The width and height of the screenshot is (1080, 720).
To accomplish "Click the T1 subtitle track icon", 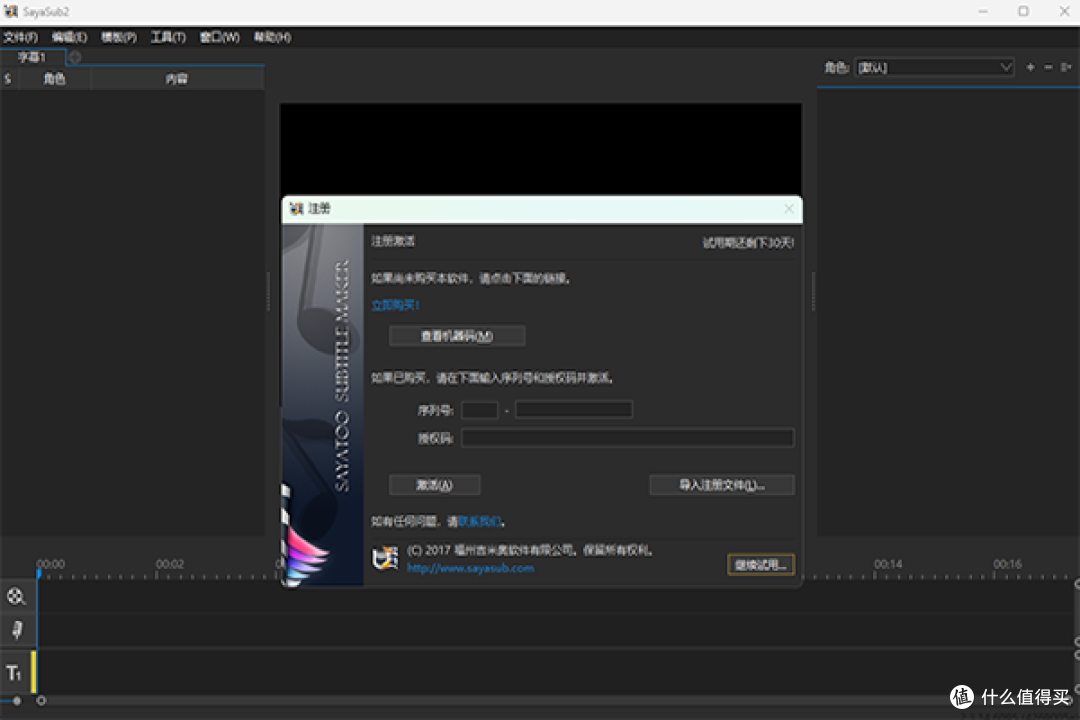I will click(14, 673).
